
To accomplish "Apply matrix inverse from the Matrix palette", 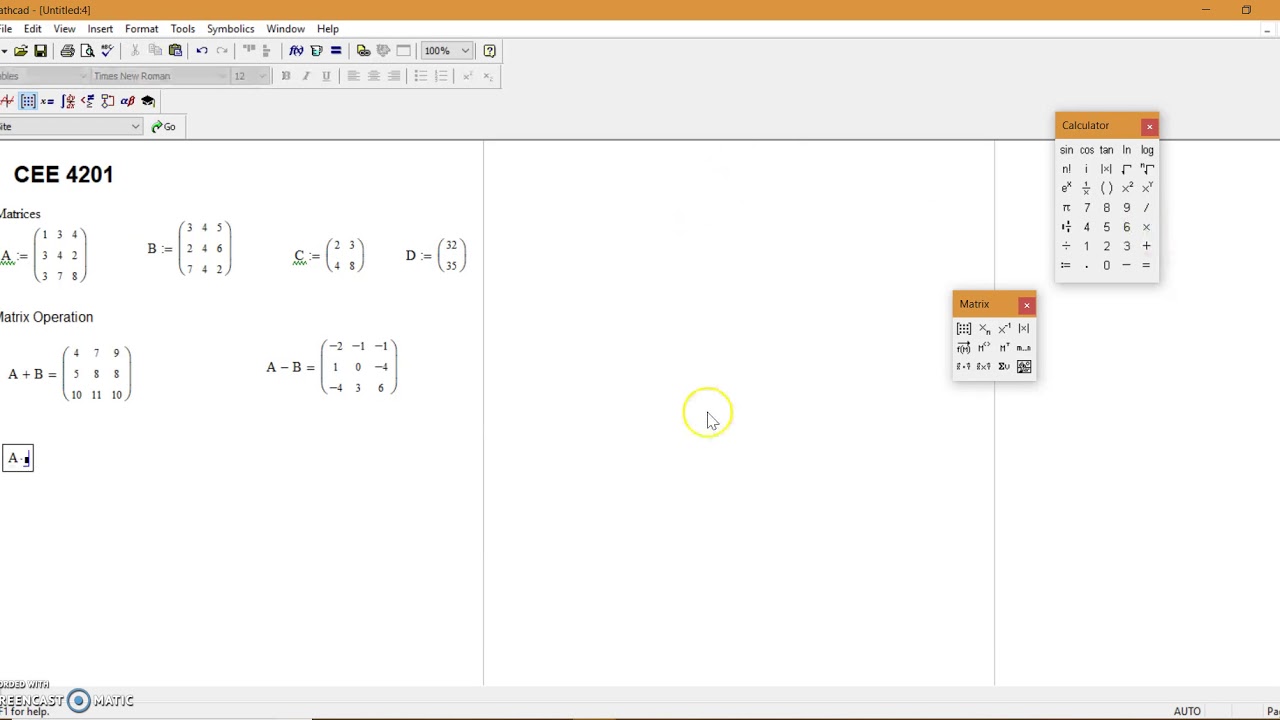I will click(x=1004, y=329).
